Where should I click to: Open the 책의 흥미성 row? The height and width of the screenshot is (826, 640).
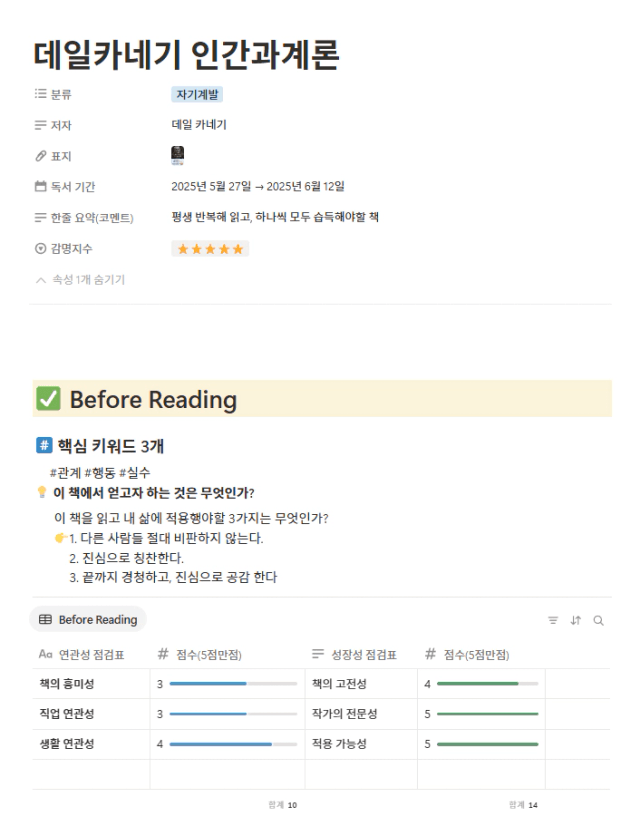pyautogui.click(x=67, y=684)
